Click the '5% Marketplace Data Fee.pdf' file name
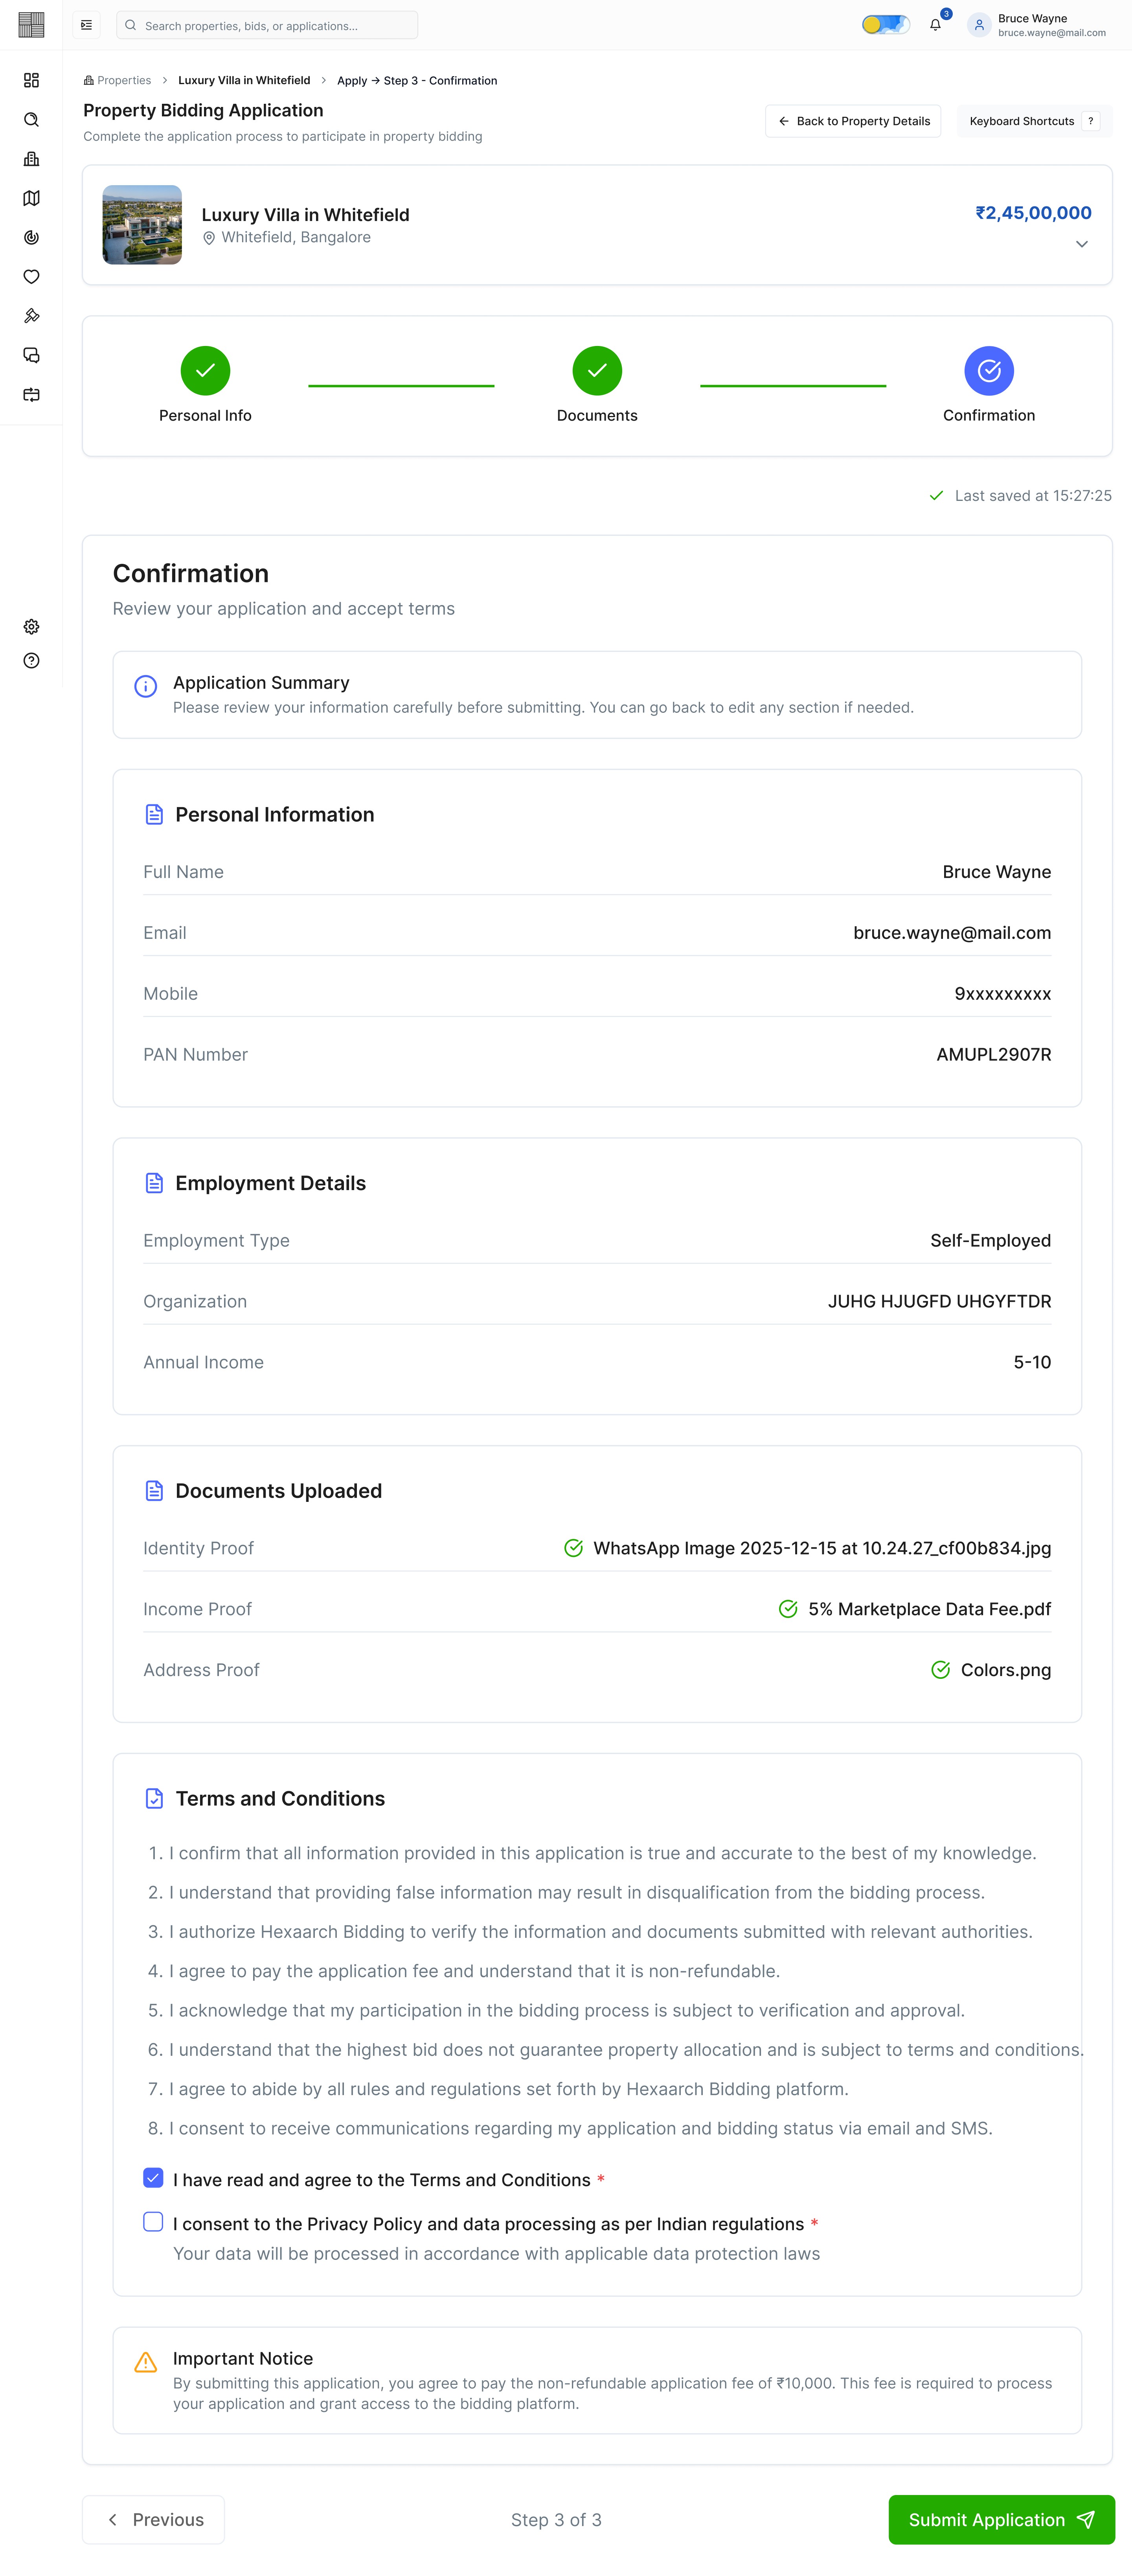Screen dimensions: 1132x2576 click(929, 1609)
